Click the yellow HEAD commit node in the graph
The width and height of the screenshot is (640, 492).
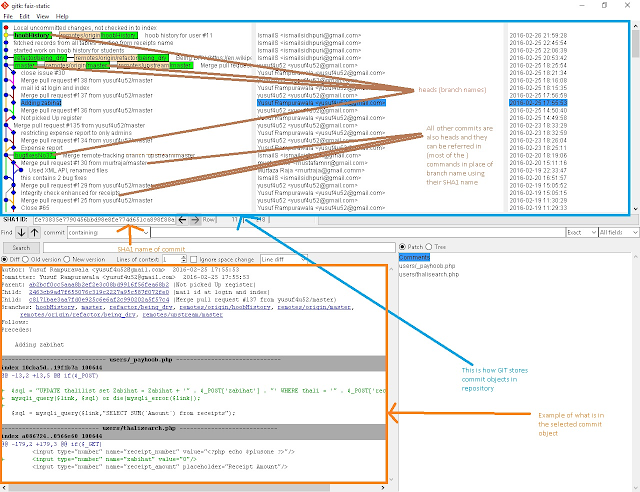point(6,36)
